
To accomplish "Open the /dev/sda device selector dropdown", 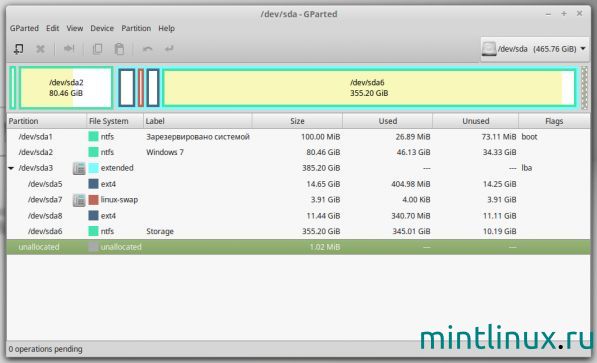I will coord(535,49).
